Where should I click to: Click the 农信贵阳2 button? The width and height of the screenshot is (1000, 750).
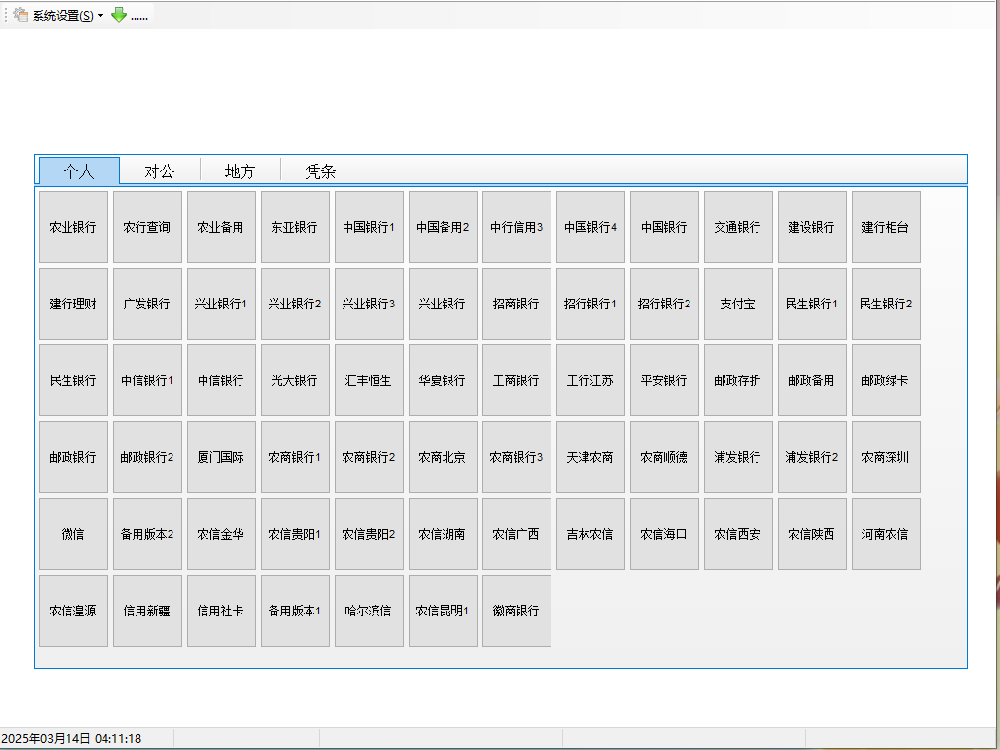pyautogui.click(x=369, y=534)
